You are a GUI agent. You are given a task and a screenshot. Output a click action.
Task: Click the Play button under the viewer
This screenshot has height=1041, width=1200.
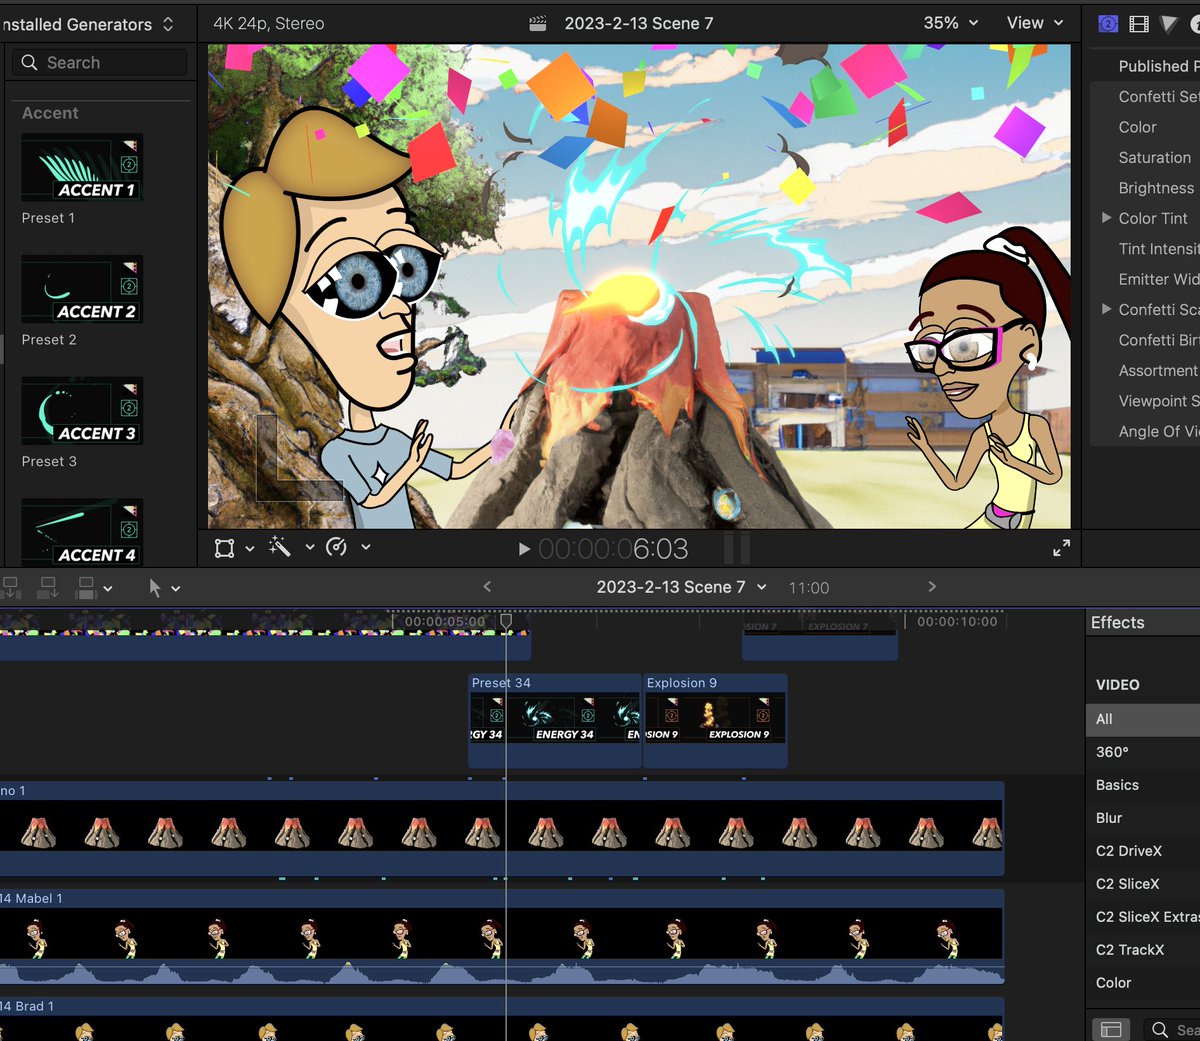click(x=524, y=547)
